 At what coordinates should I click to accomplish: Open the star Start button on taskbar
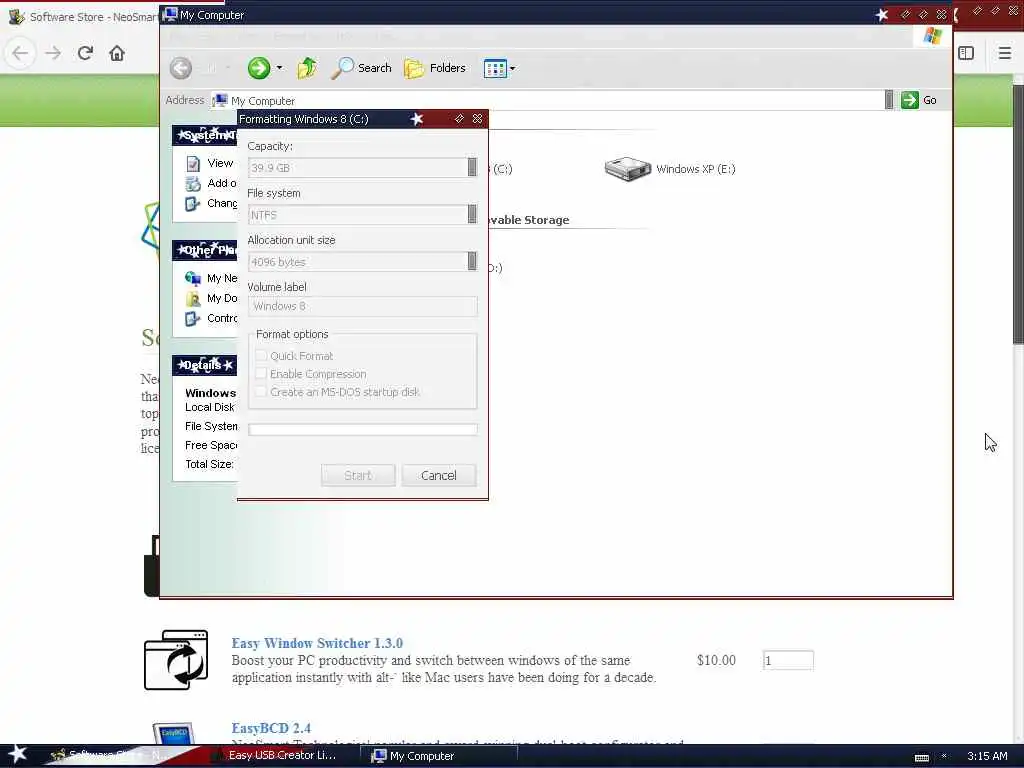(x=17, y=754)
